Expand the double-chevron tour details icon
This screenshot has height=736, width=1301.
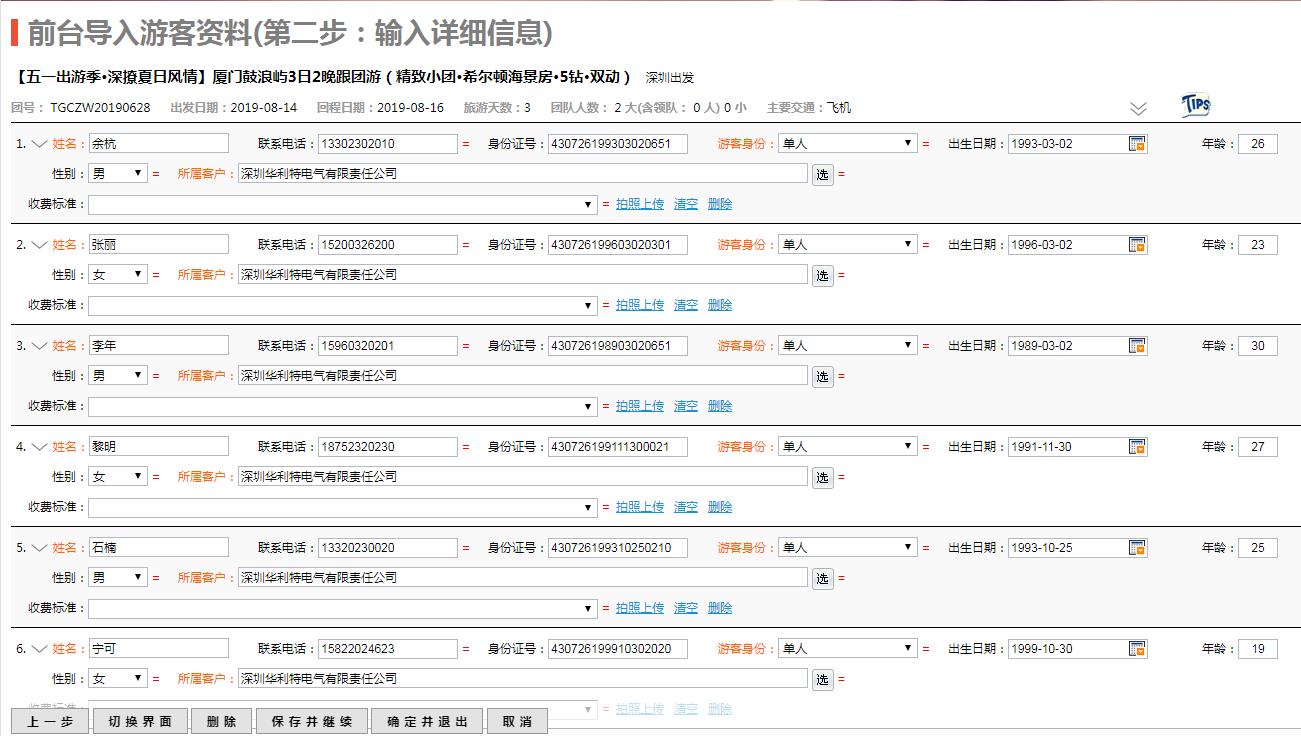tap(1138, 108)
